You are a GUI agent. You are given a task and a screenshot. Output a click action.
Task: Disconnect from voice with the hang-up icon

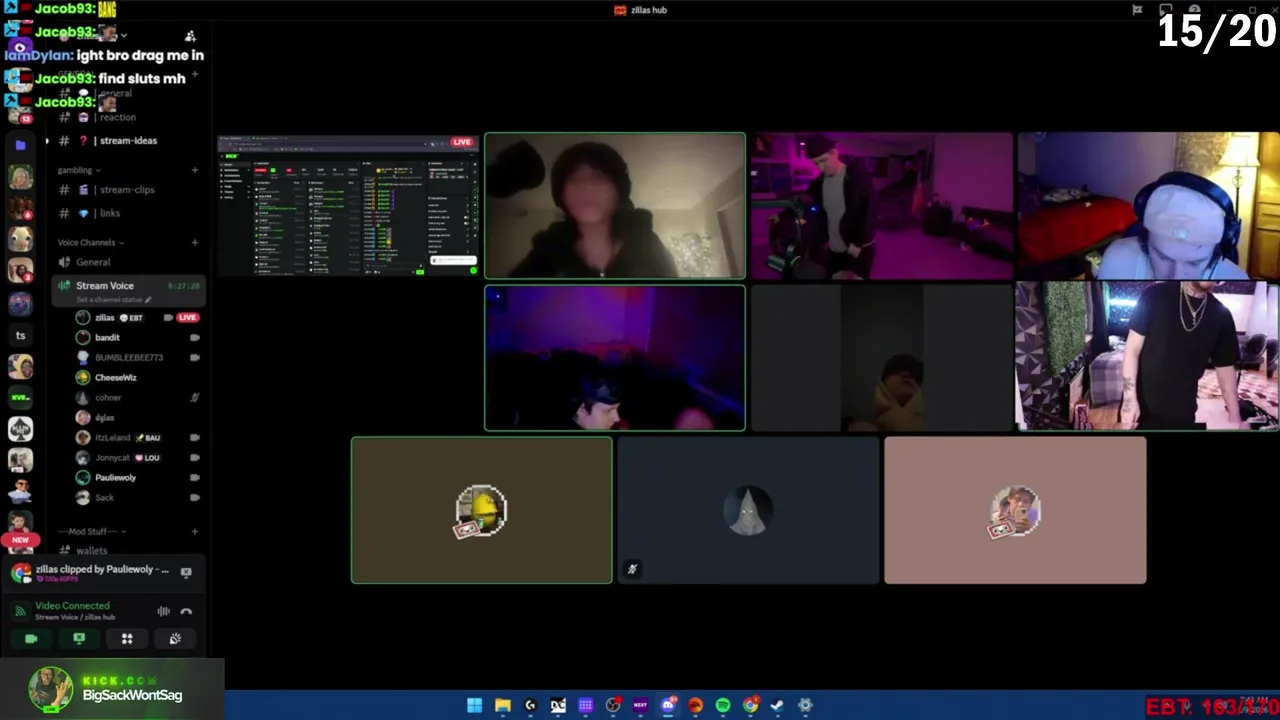[186, 611]
